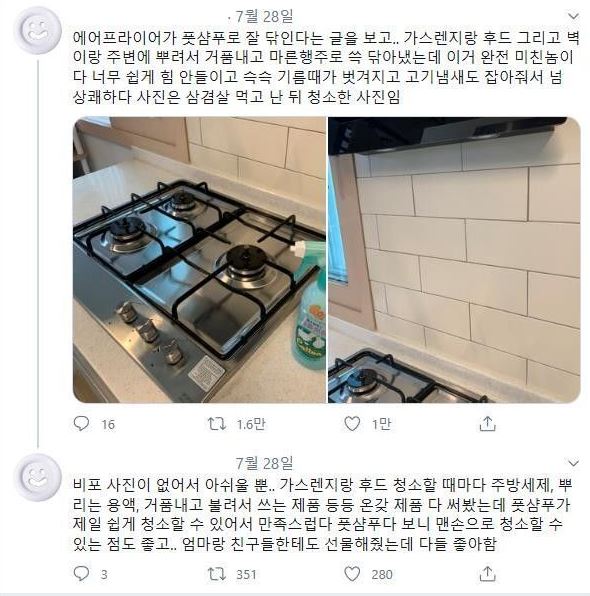Open the tiled wall photo on the right

coord(454,260)
